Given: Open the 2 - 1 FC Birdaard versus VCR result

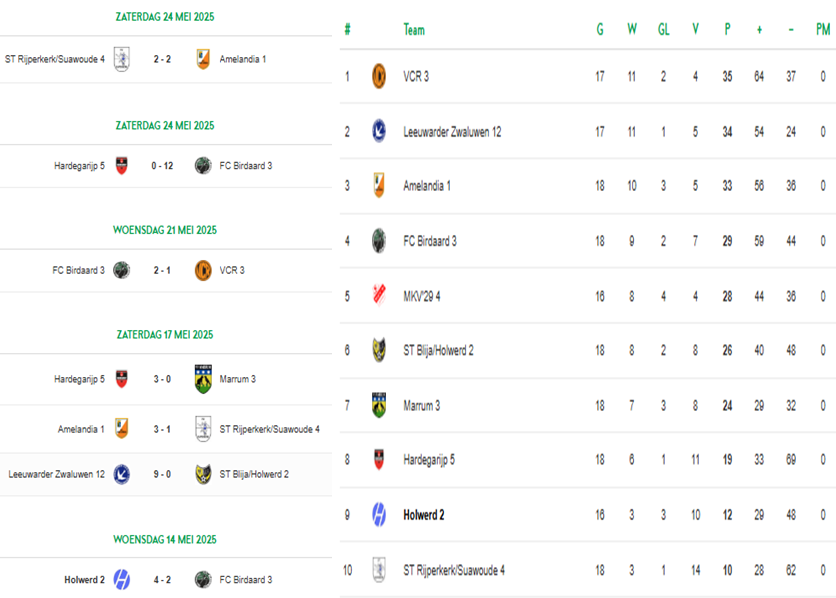Looking at the screenshot, I should click(x=162, y=270).
